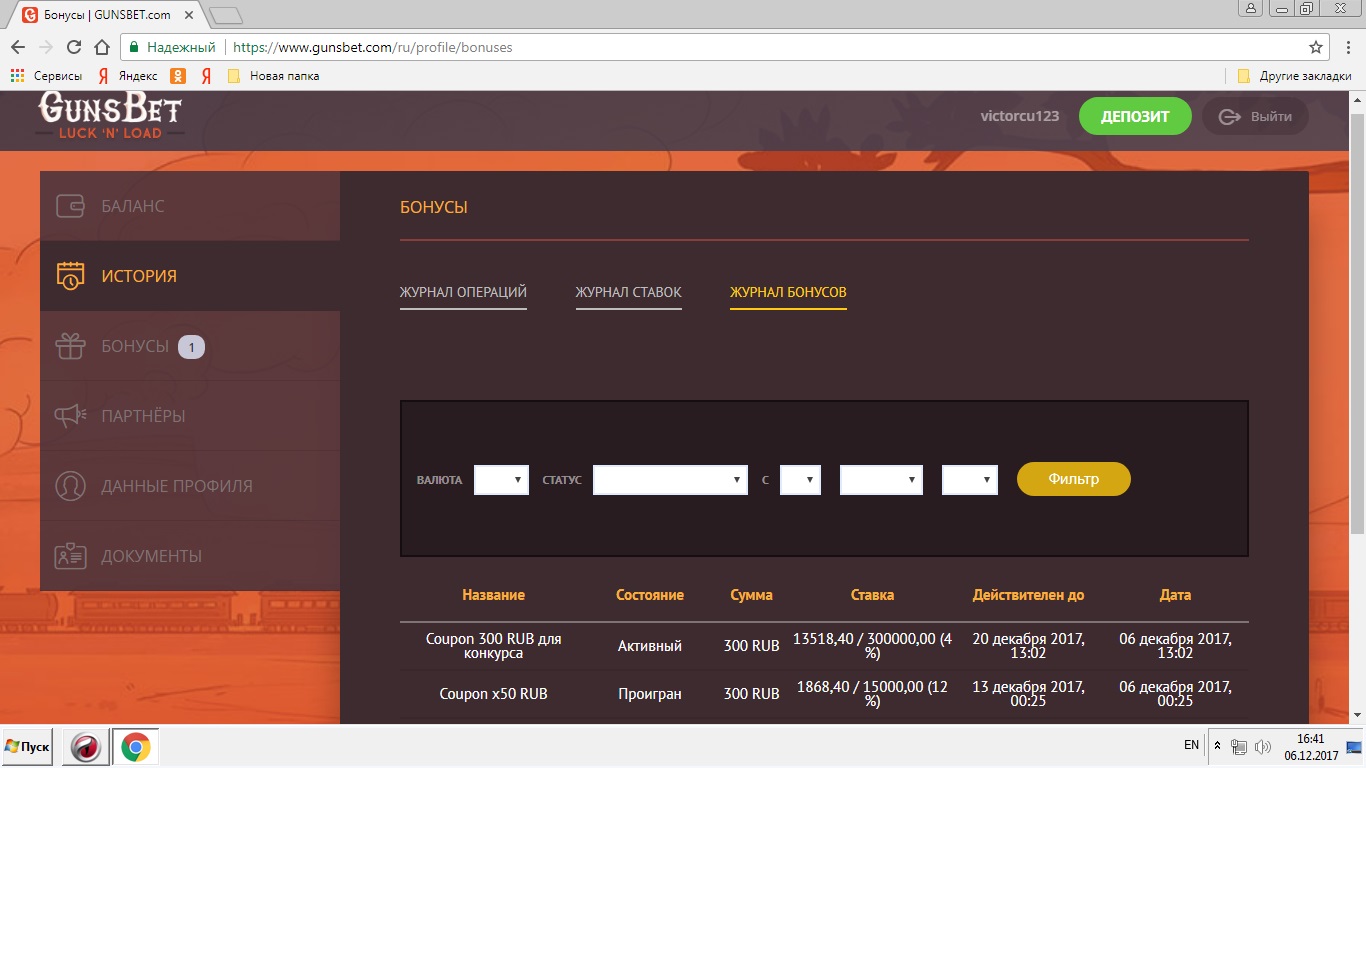
Task: Click the Бонусы badge count 1
Action: pos(191,347)
